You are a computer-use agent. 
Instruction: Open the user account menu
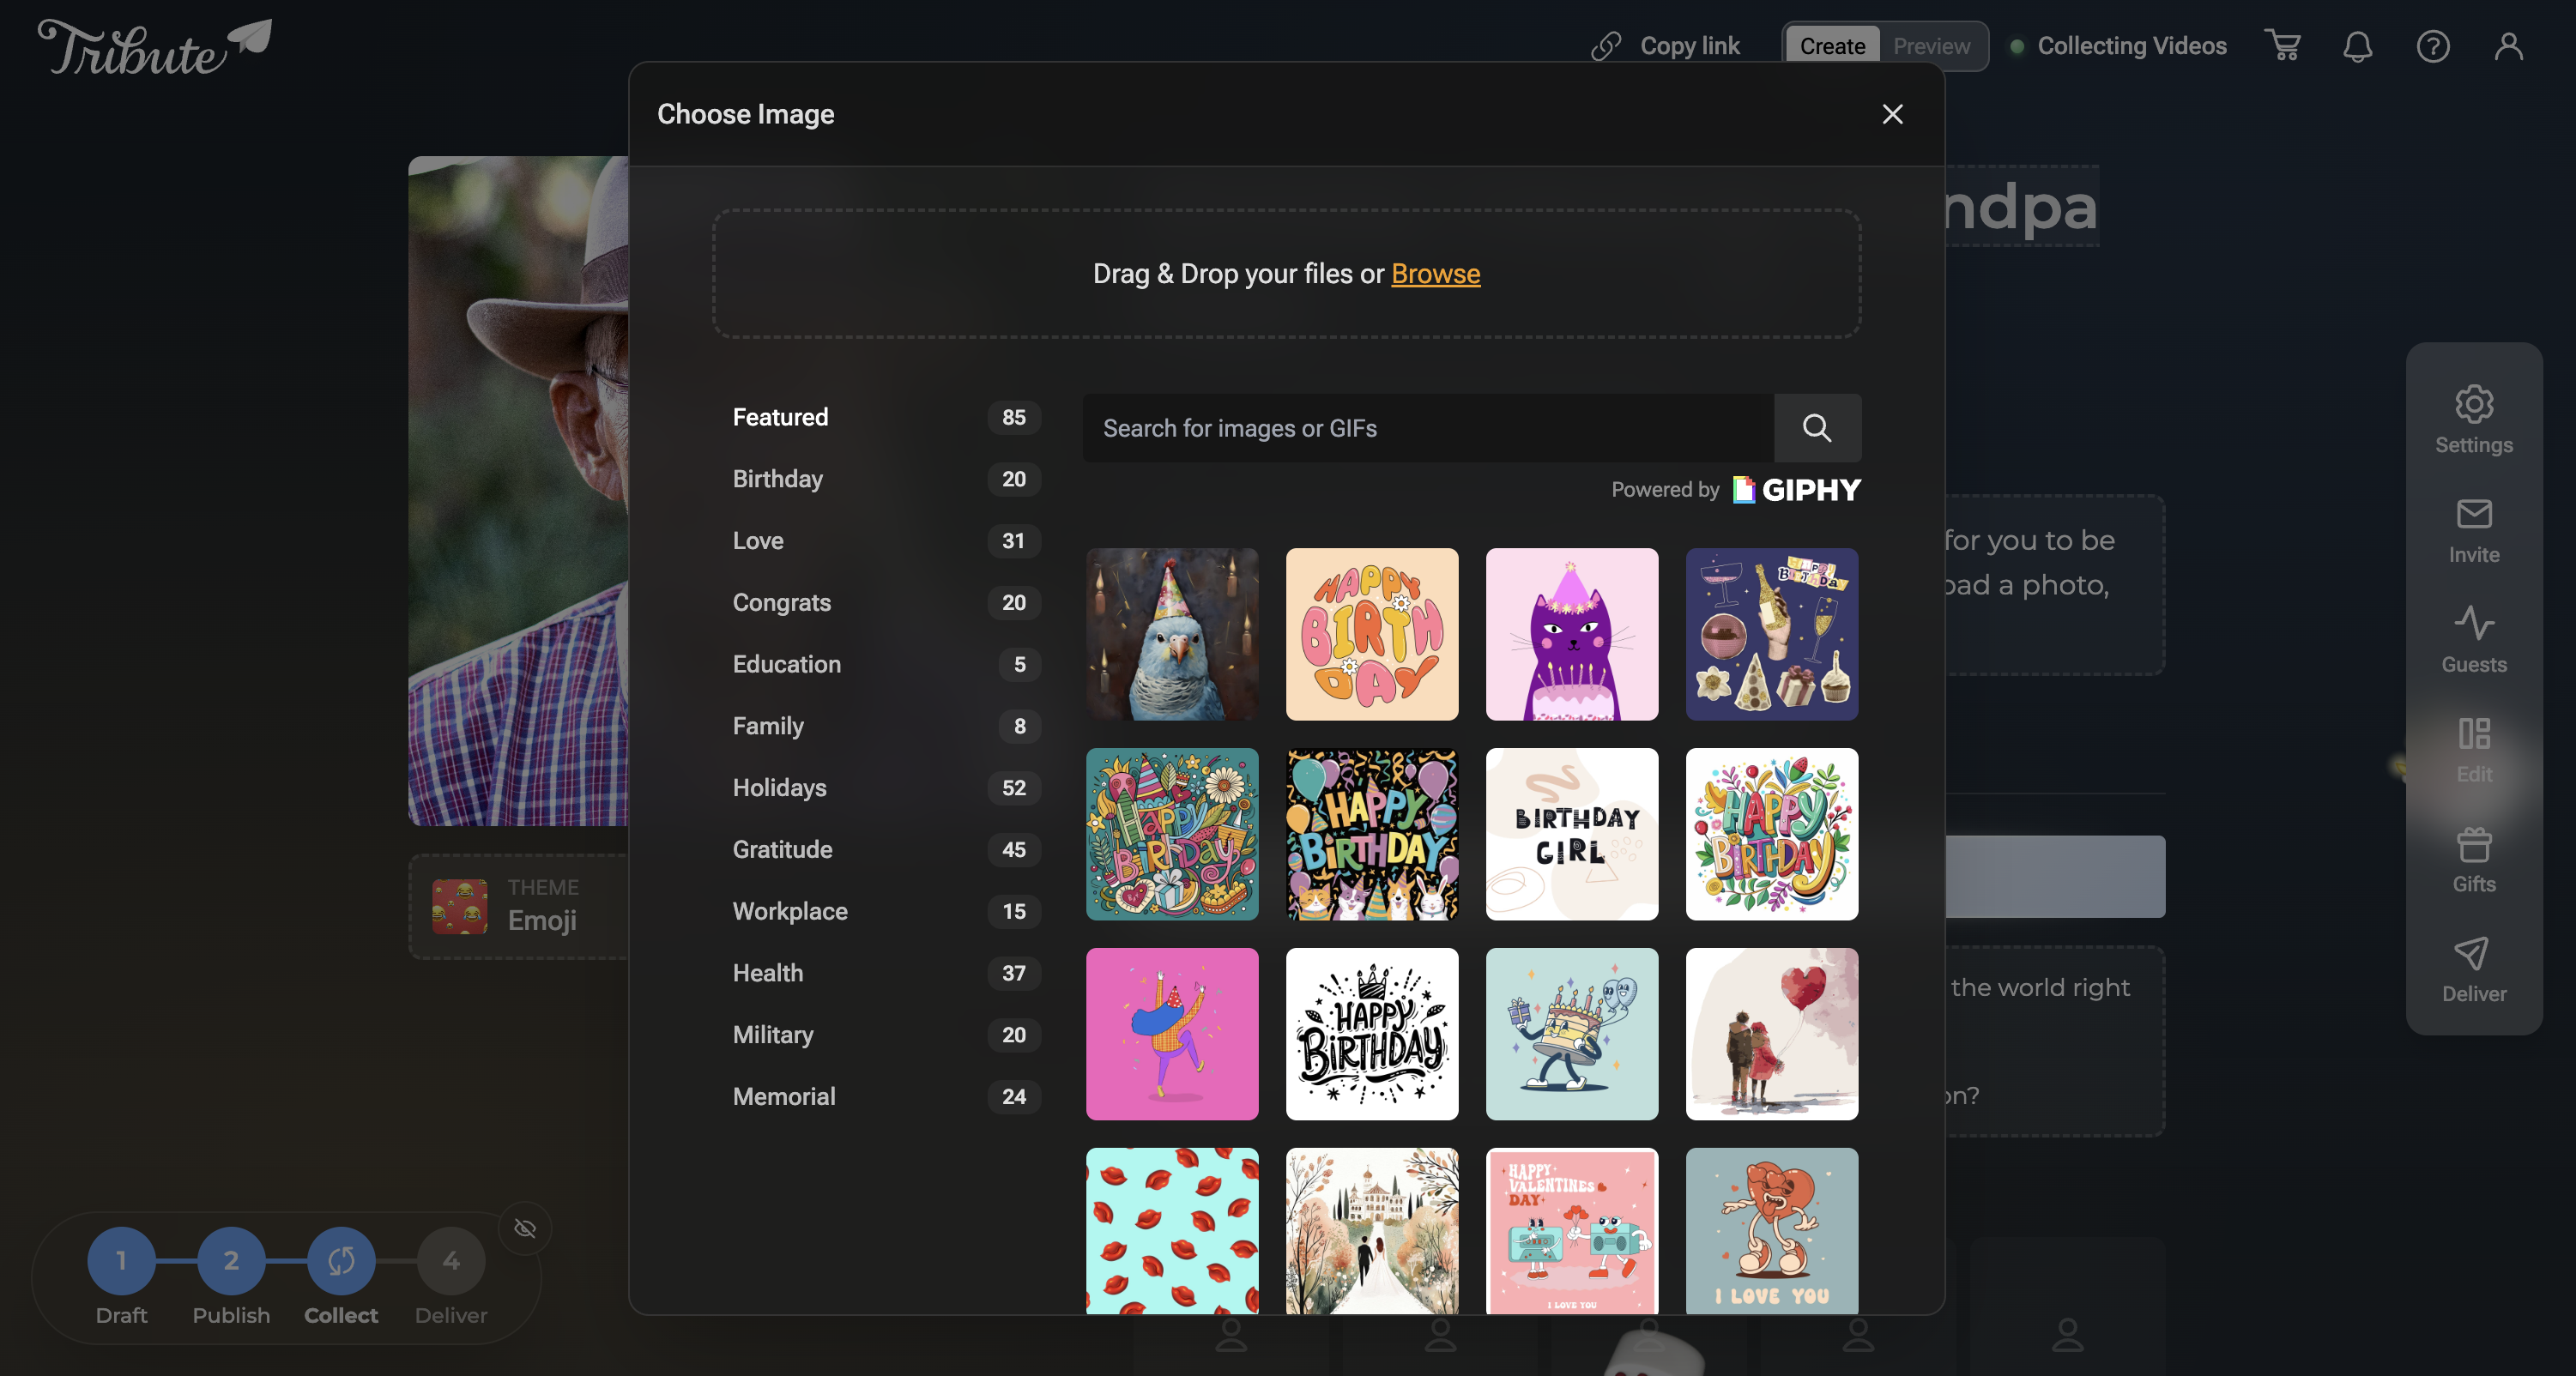tap(2508, 46)
